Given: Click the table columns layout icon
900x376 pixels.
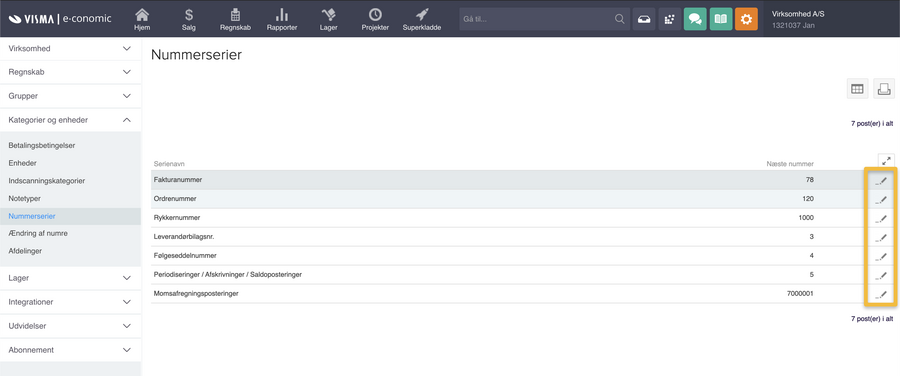Looking at the screenshot, I should click(858, 88).
